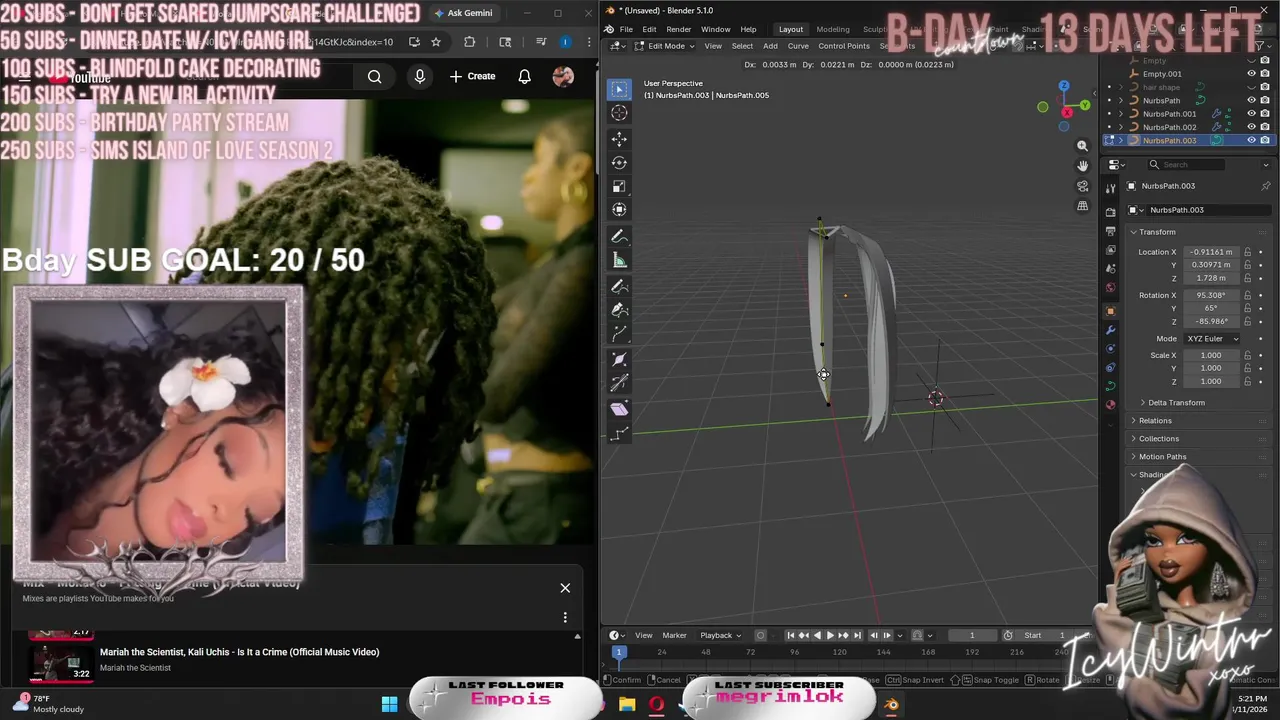The width and height of the screenshot is (1280, 720).
Task: Open the Render menu in Blender
Action: click(x=678, y=29)
